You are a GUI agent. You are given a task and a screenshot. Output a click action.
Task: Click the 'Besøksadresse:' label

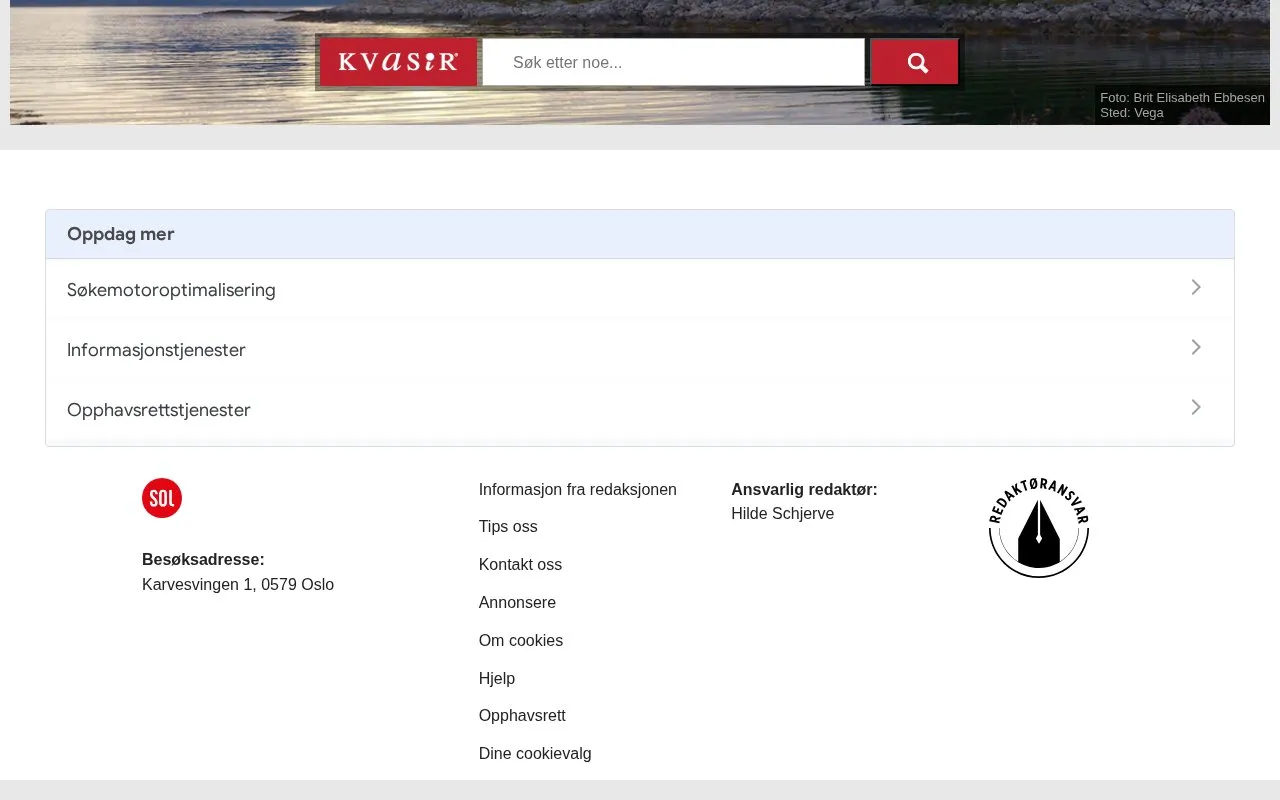pyautogui.click(x=203, y=559)
